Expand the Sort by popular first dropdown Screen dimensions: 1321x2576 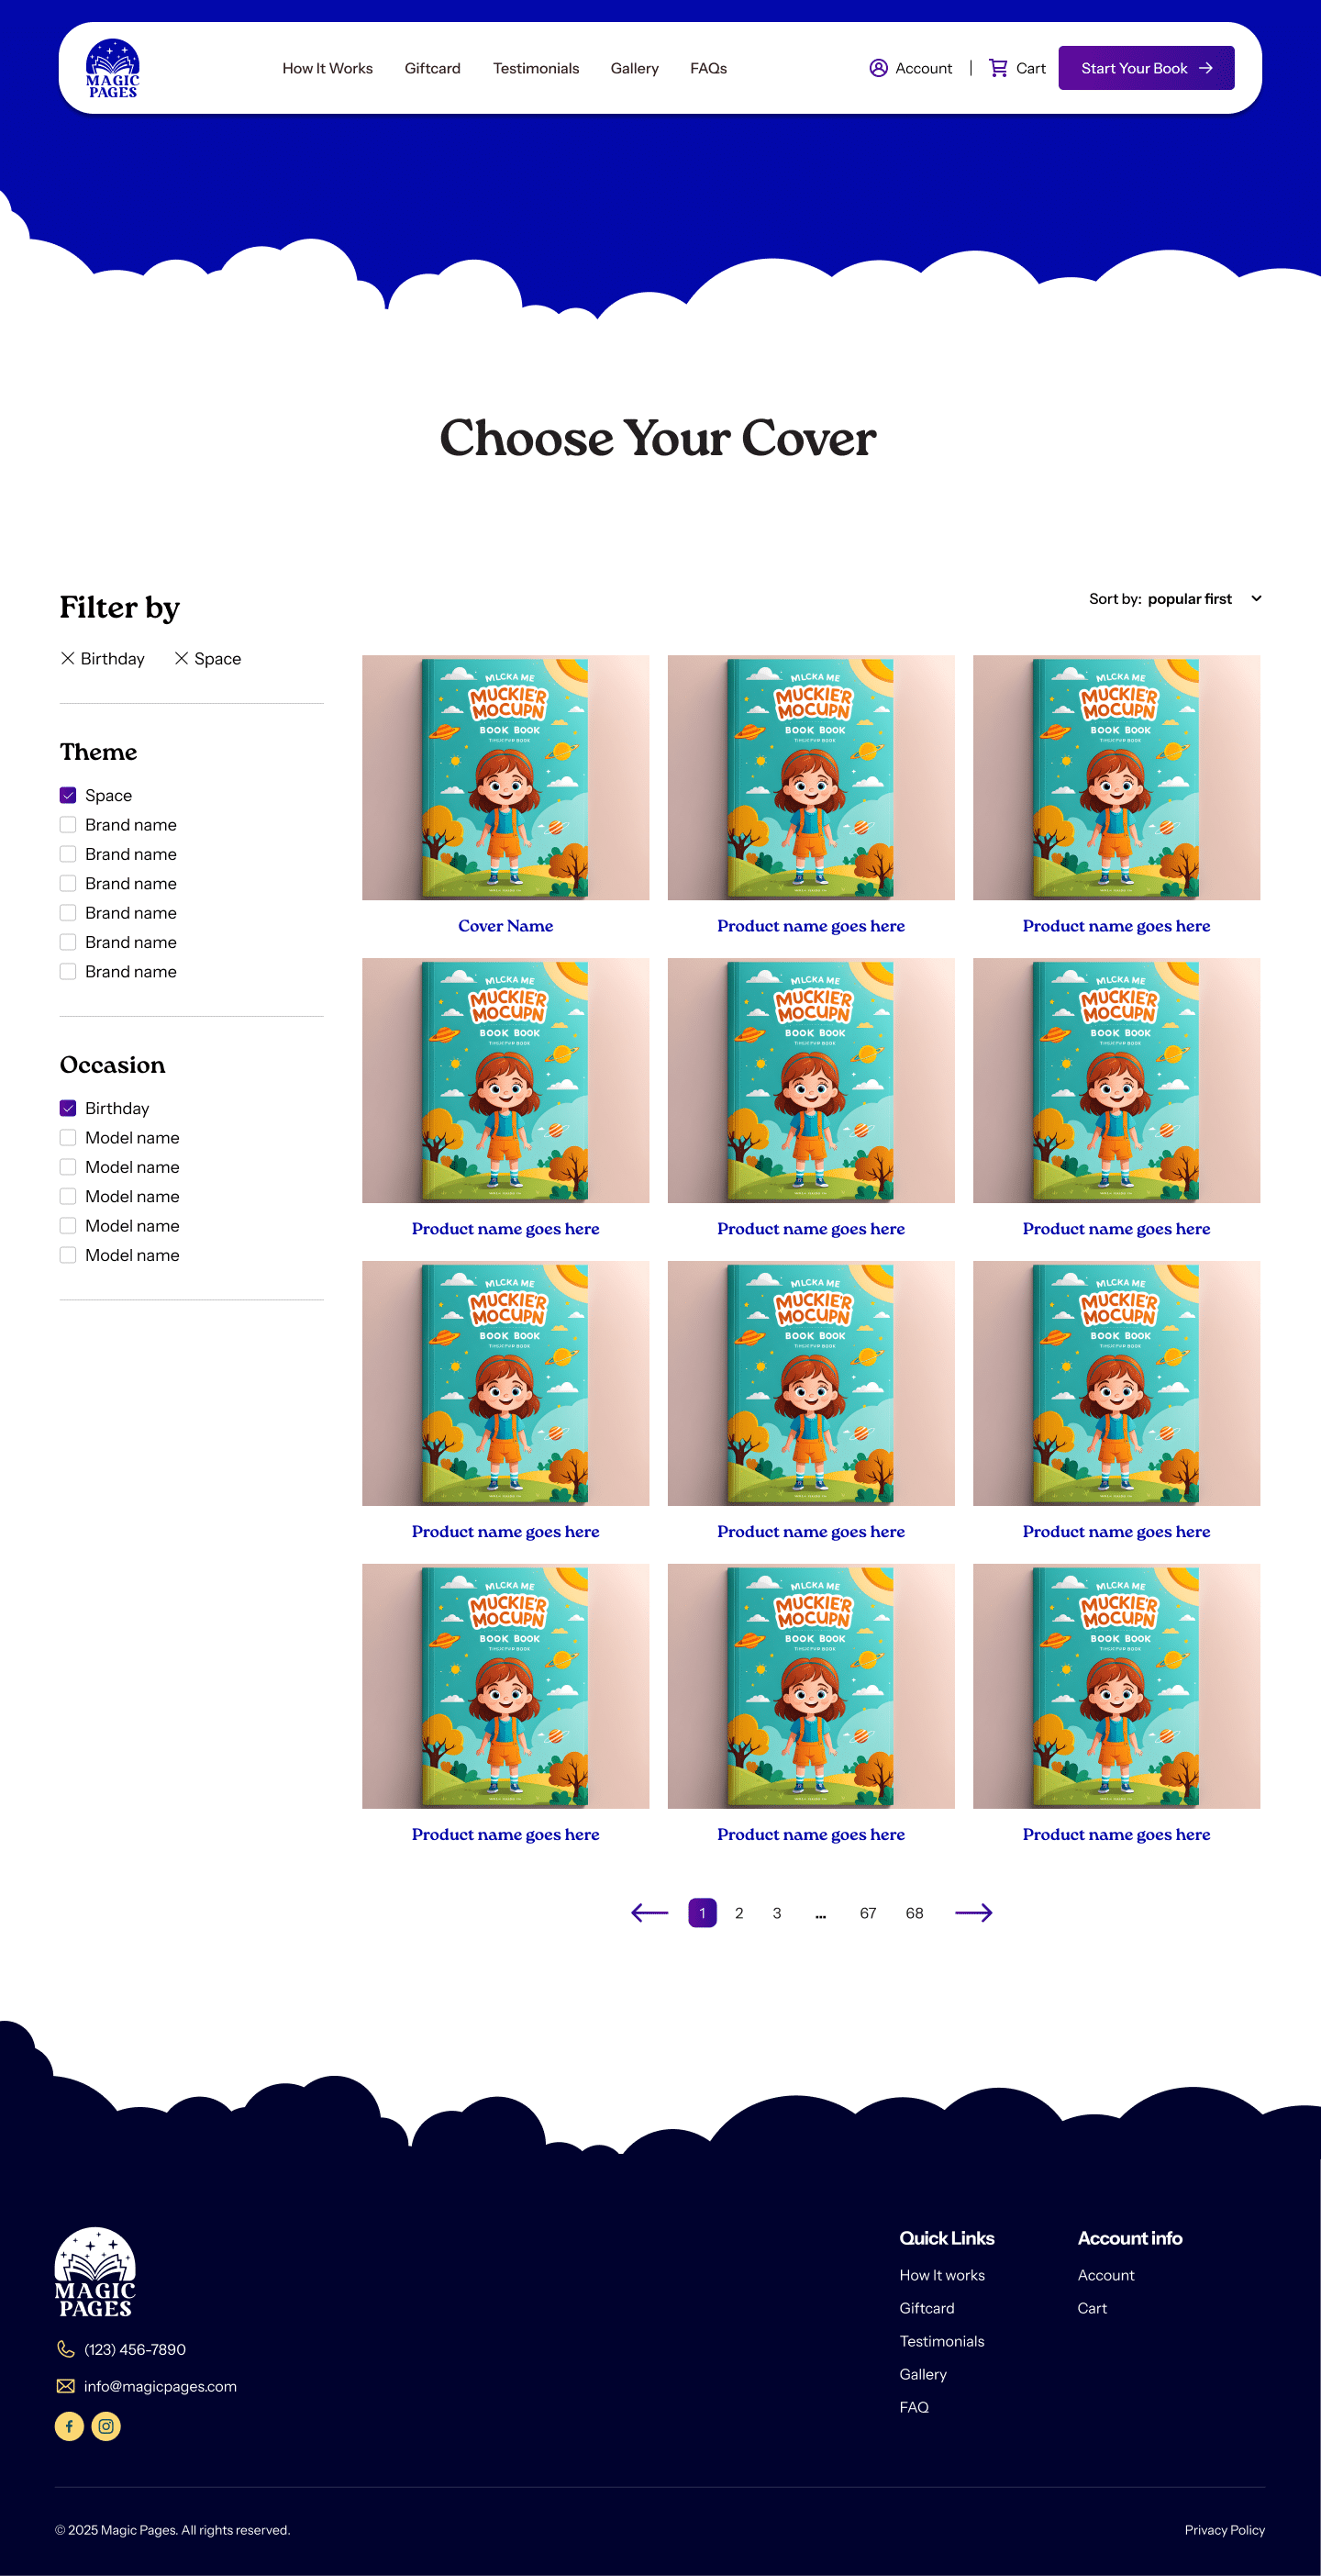click(x=1175, y=598)
